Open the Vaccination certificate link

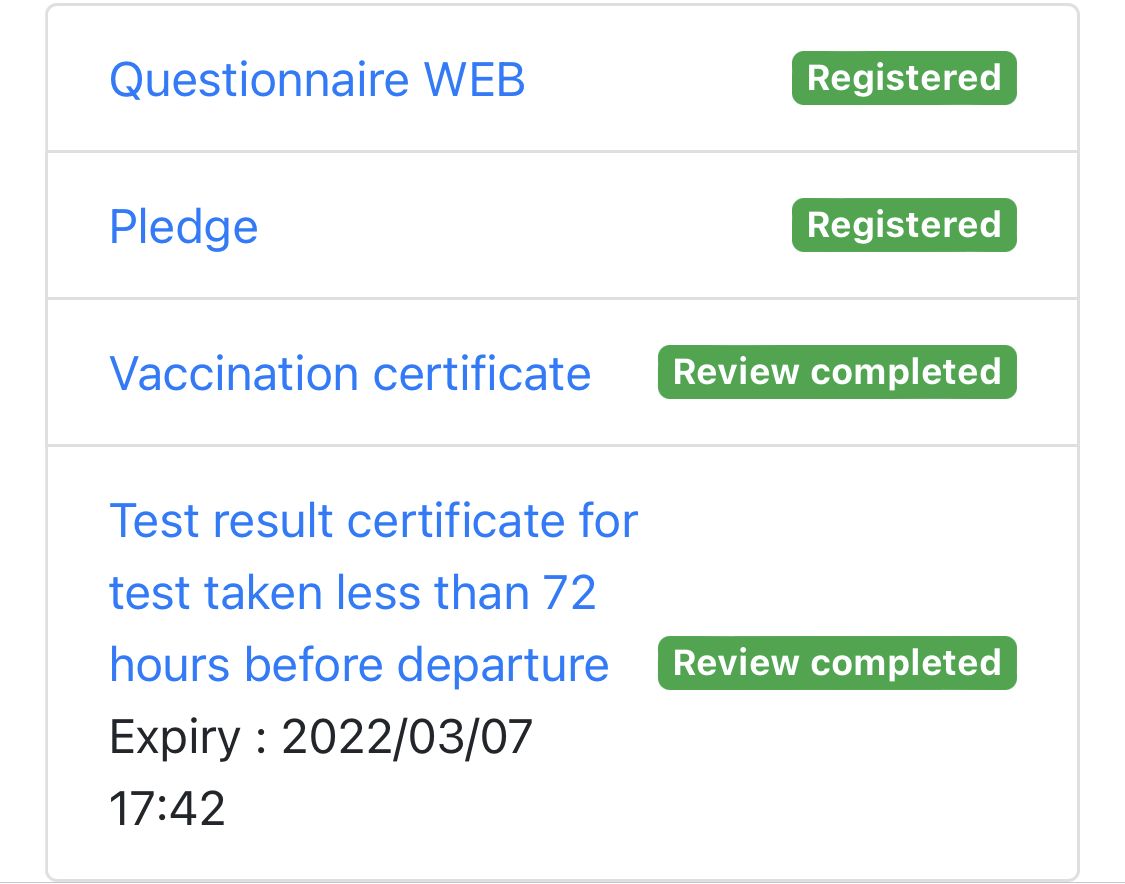coord(350,373)
